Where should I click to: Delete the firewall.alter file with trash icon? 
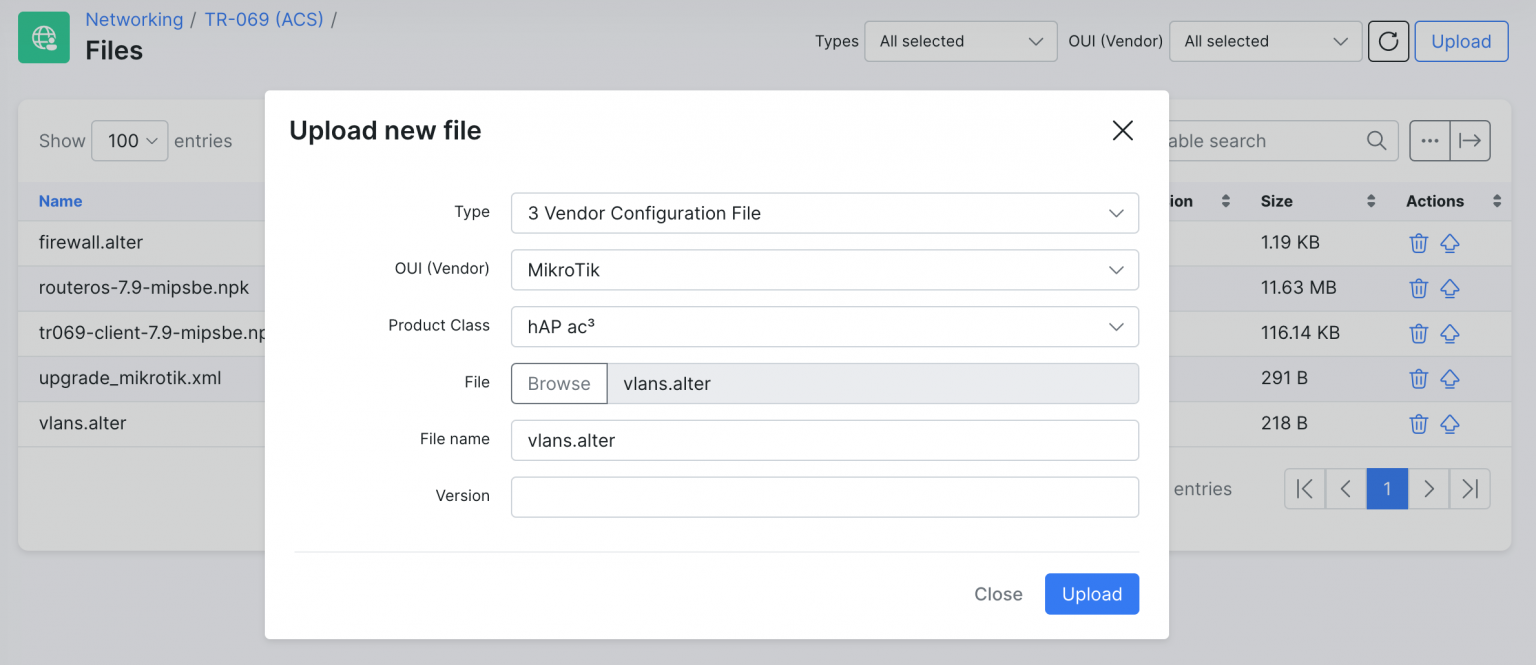tap(1418, 243)
